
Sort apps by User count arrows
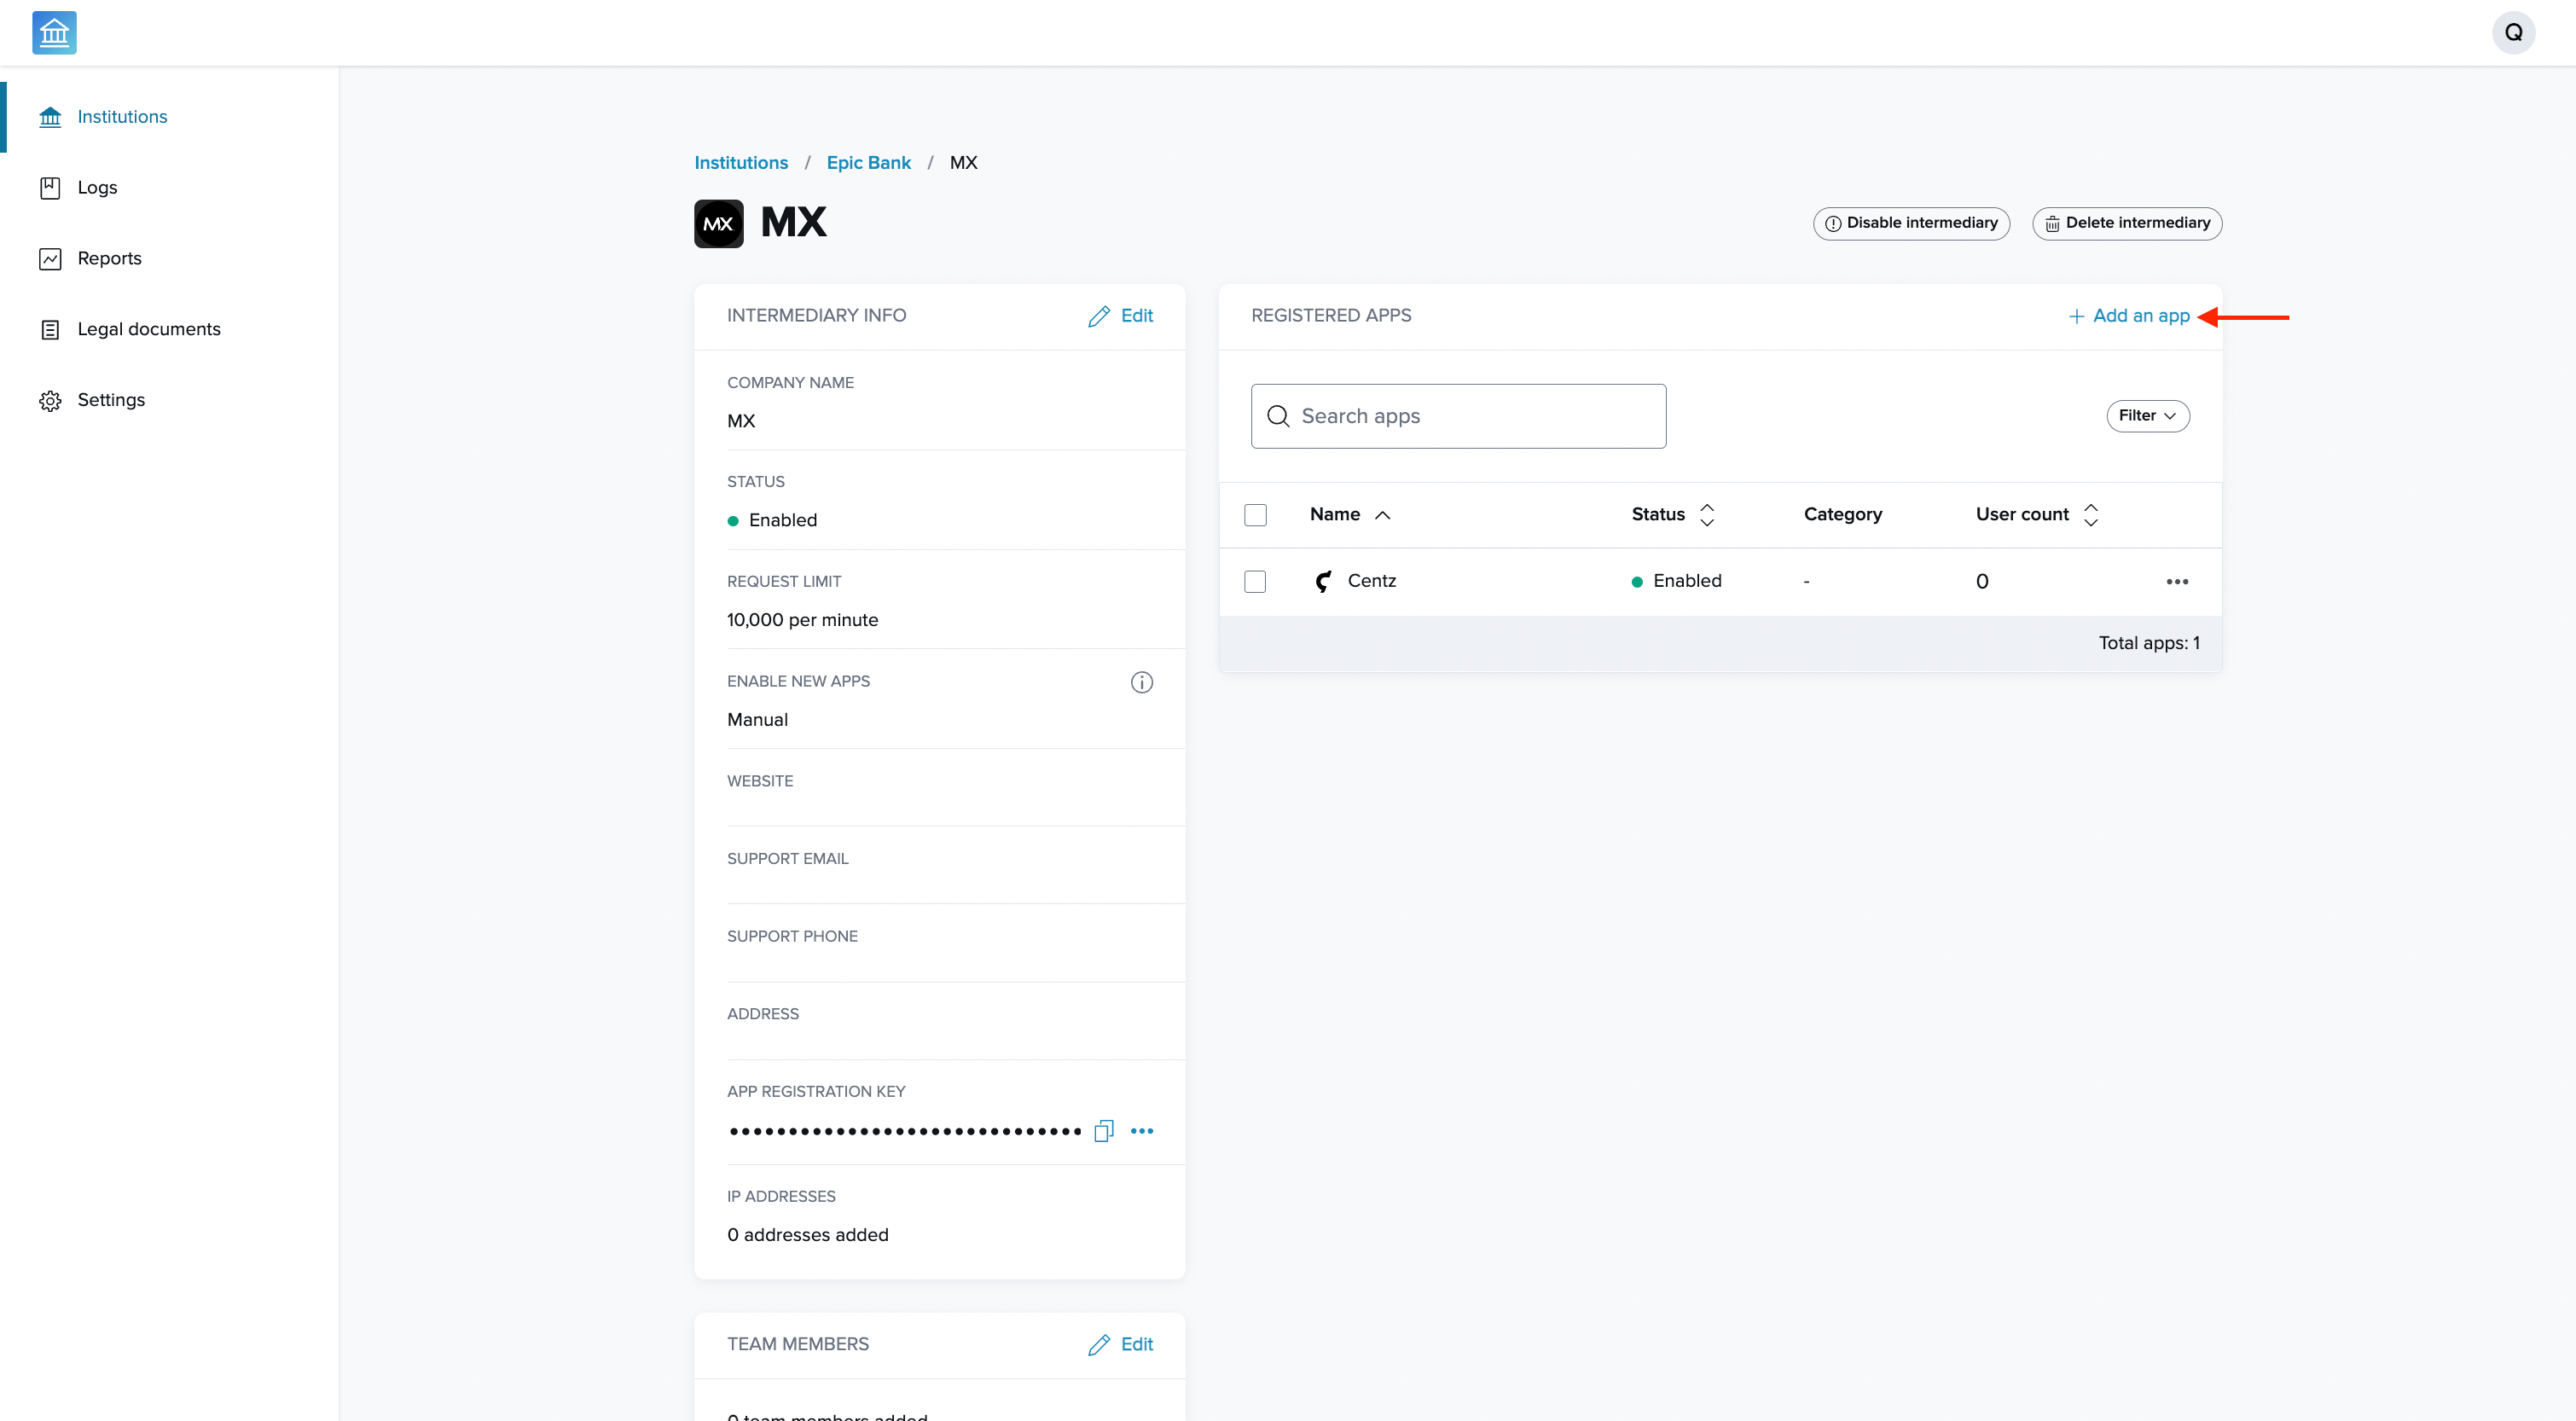coord(2091,515)
